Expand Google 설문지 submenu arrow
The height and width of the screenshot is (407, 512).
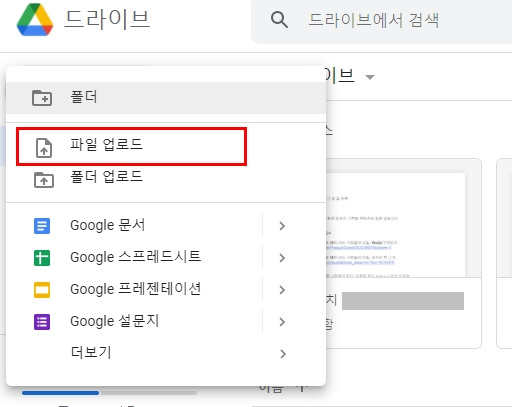[282, 322]
